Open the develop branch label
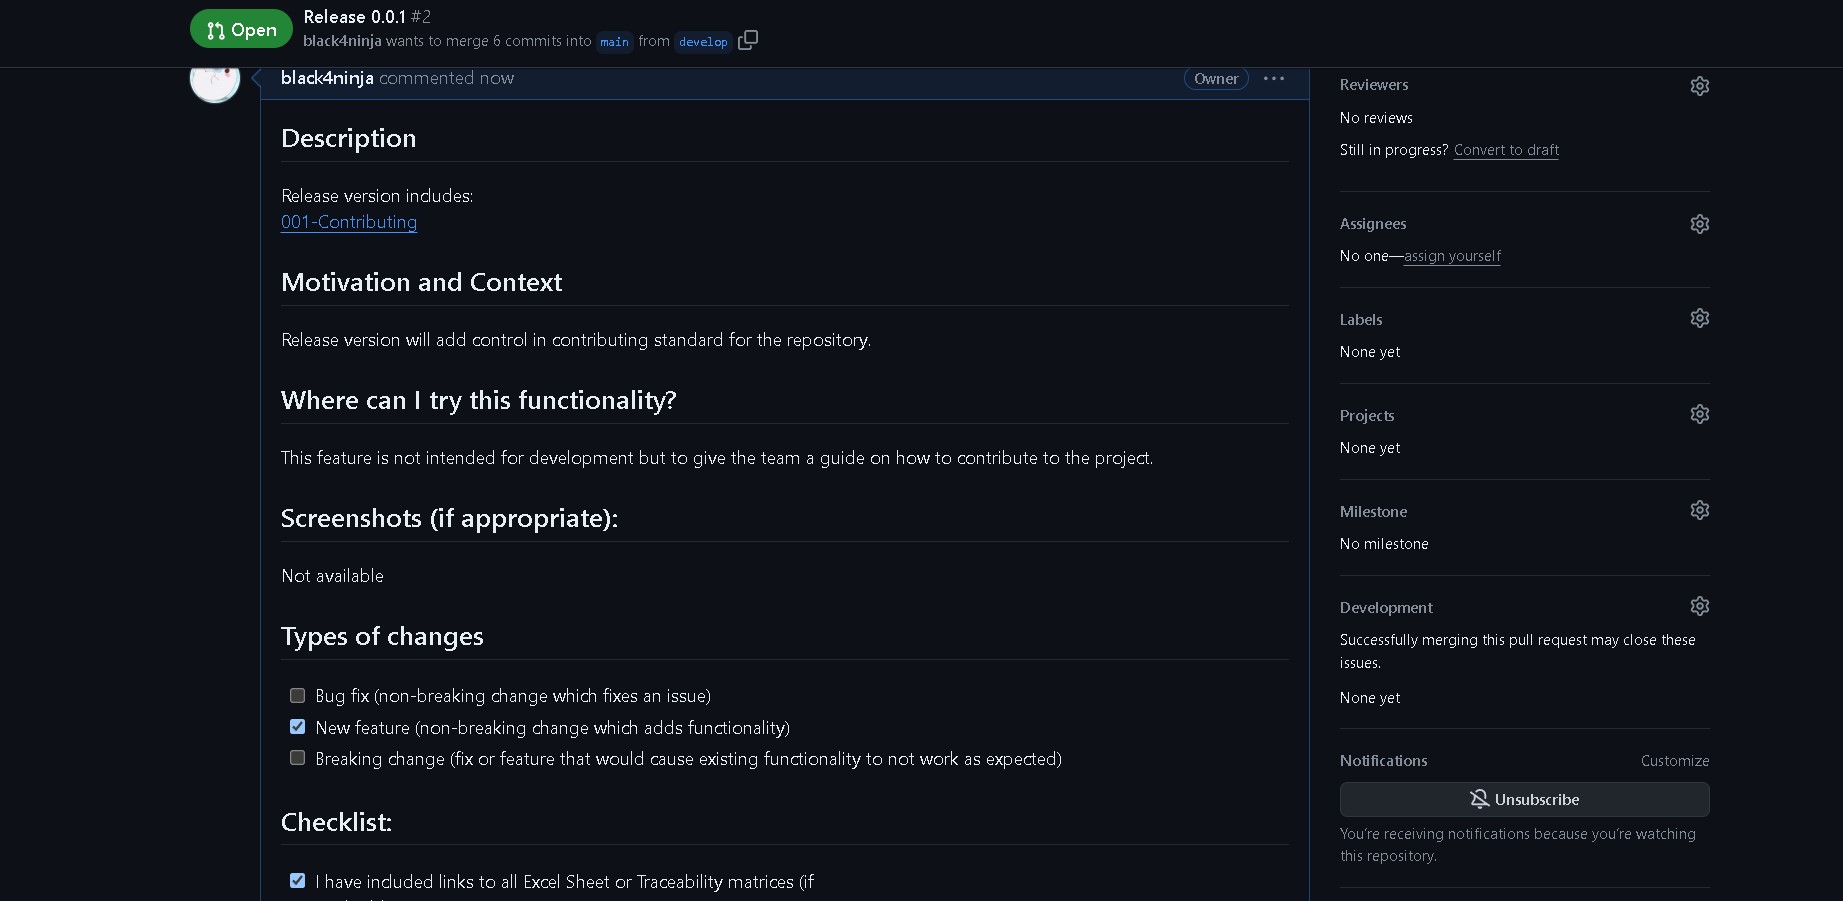The image size is (1843, 901). click(703, 42)
